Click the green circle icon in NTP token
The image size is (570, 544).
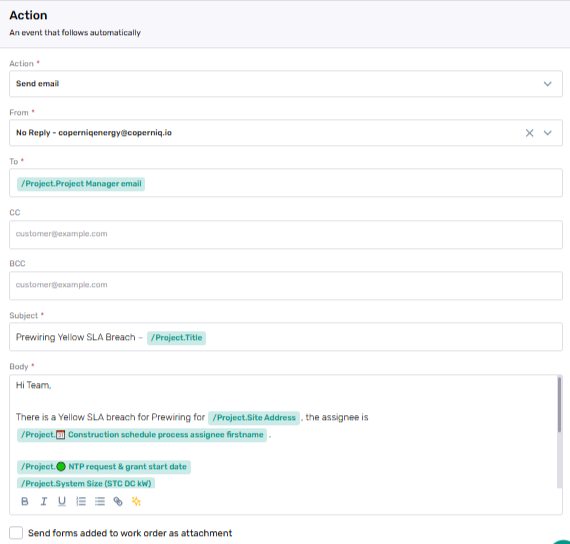61,467
